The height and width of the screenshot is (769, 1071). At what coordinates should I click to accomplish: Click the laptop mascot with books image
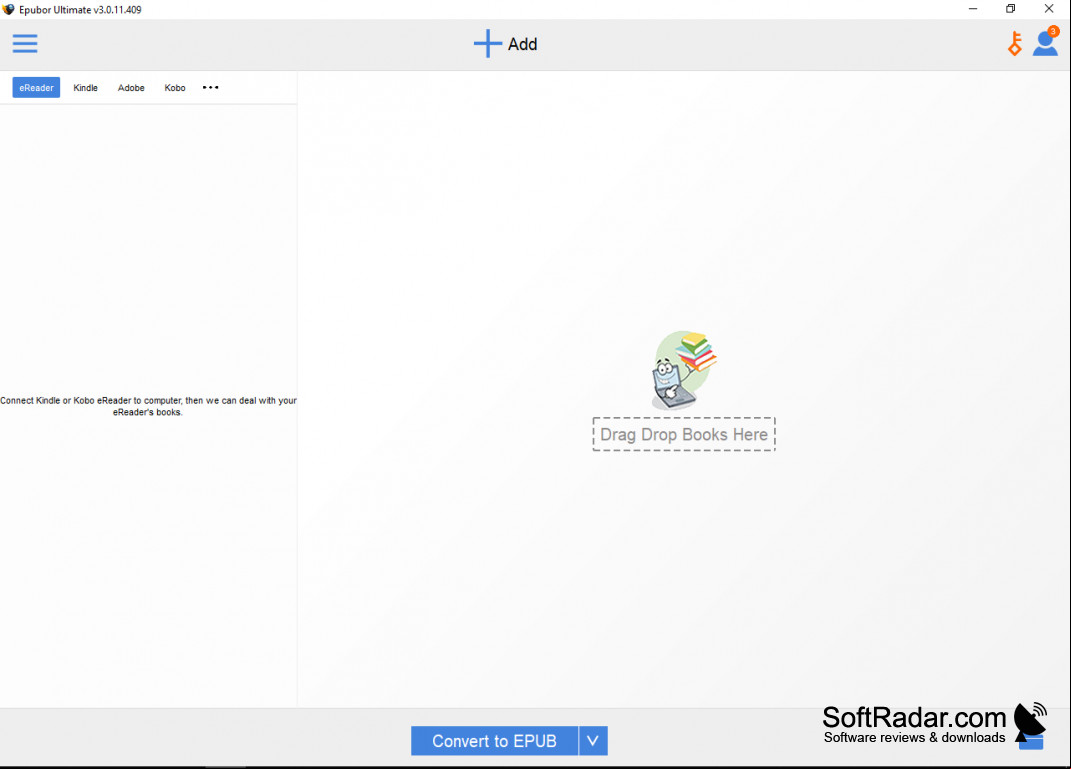[683, 370]
